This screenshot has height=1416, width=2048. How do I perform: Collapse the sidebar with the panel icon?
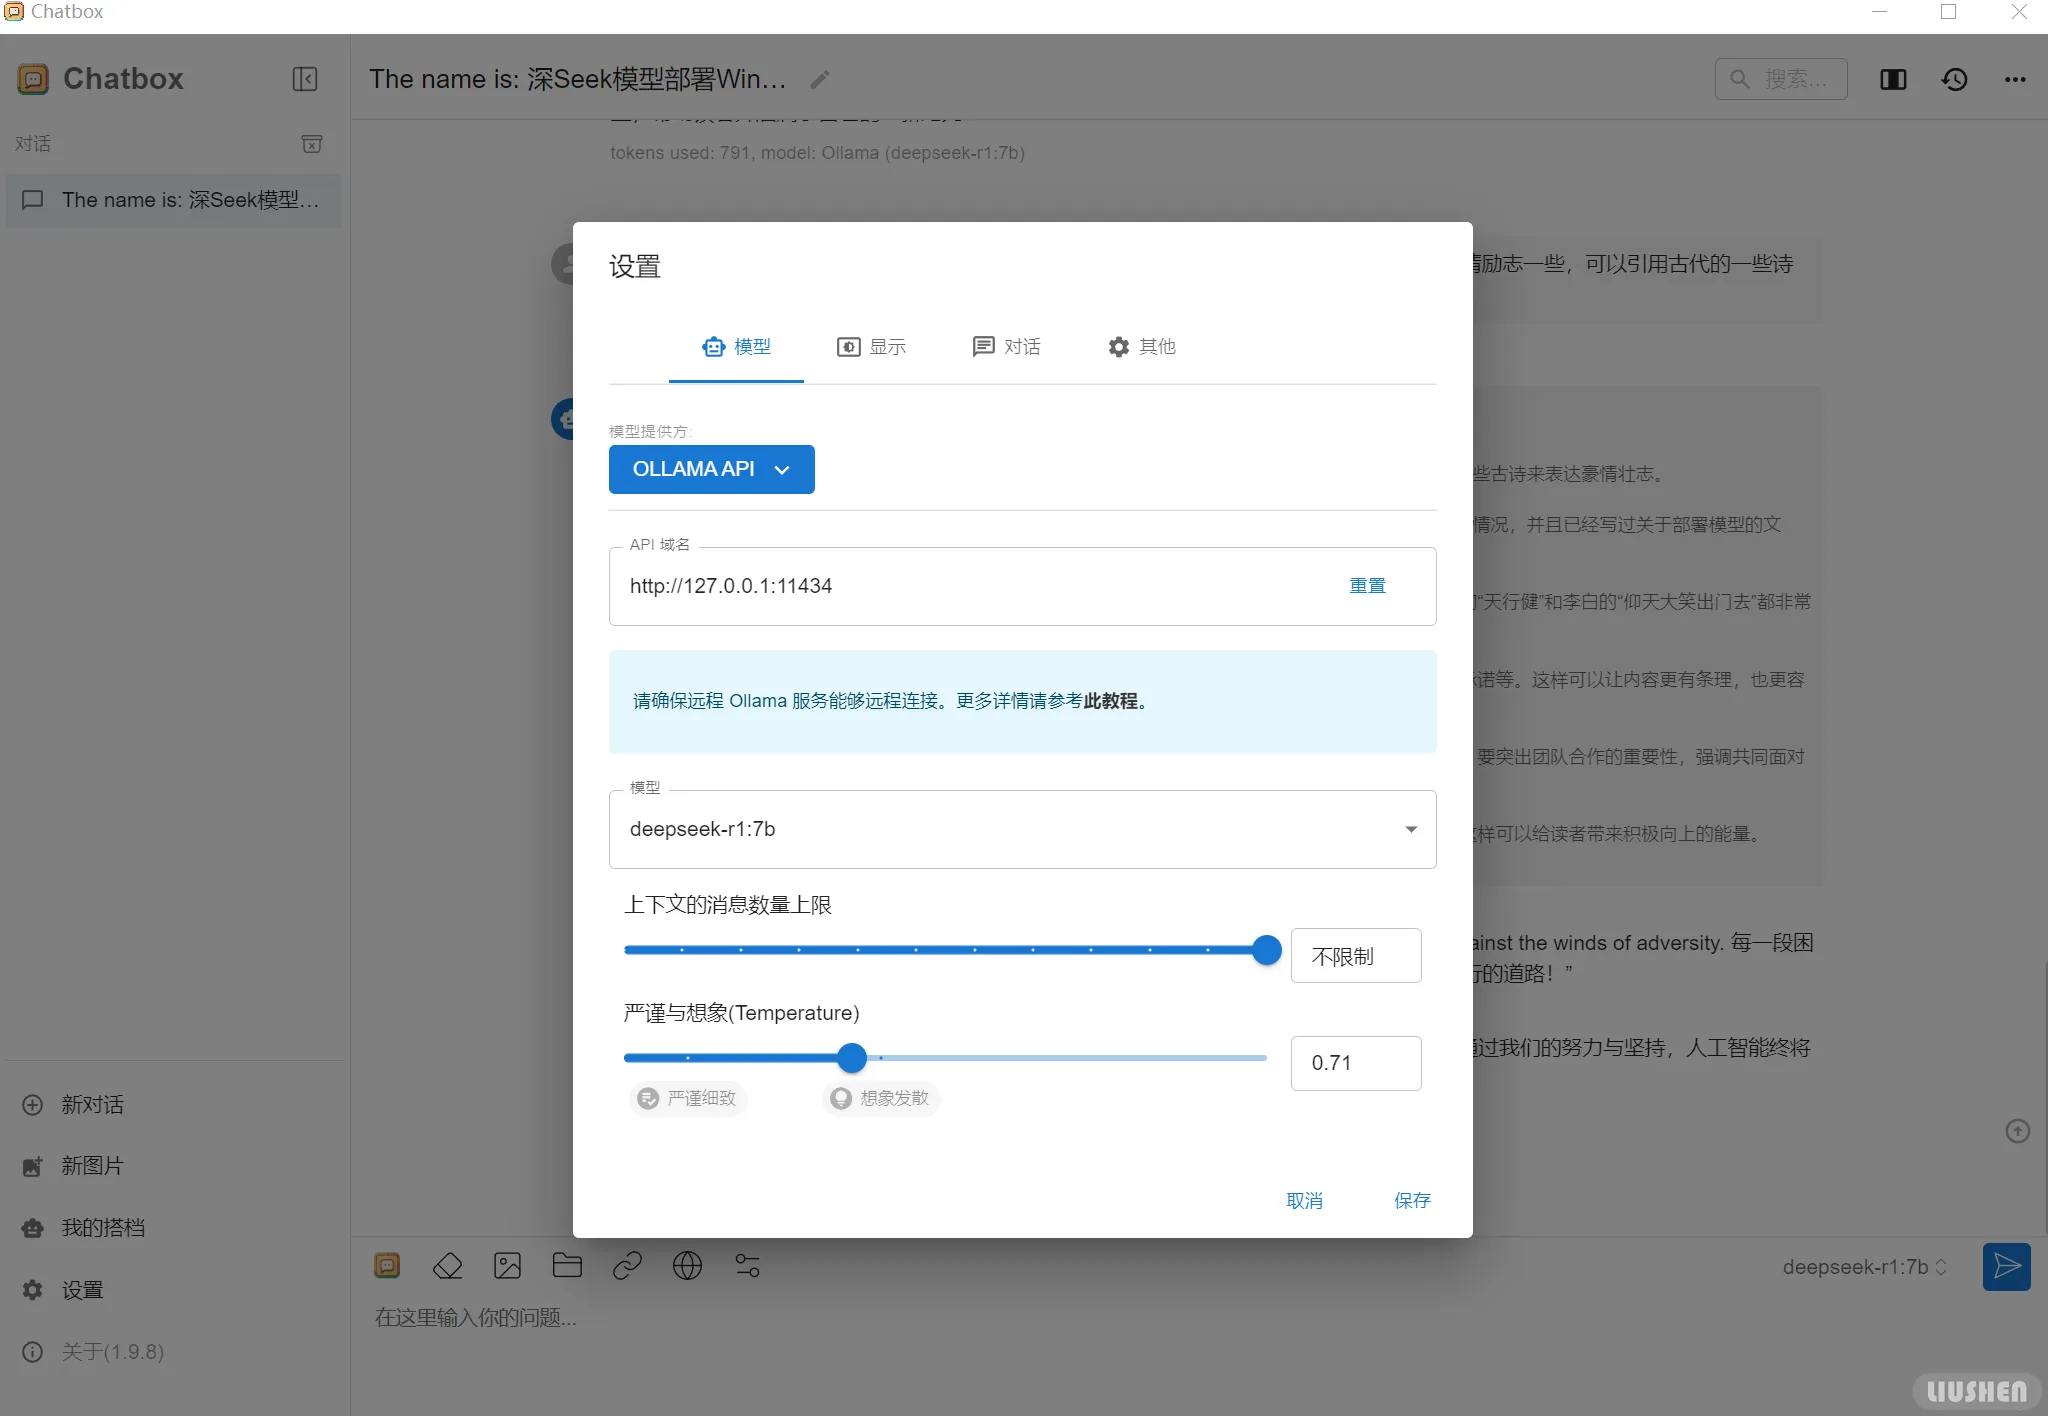(x=305, y=79)
